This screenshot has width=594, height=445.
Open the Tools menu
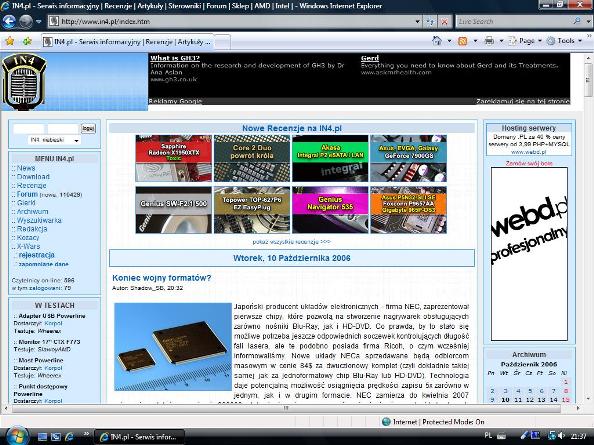tap(564, 41)
